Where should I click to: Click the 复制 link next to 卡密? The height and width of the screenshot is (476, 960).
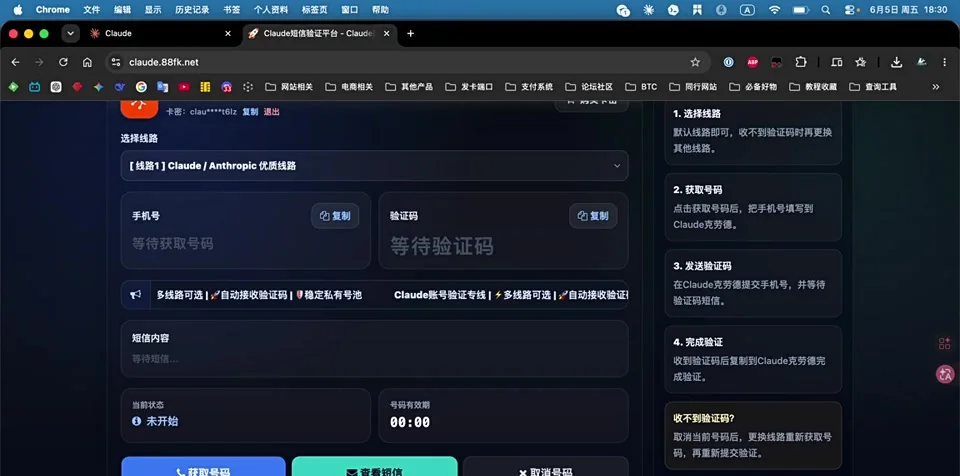pos(250,111)
